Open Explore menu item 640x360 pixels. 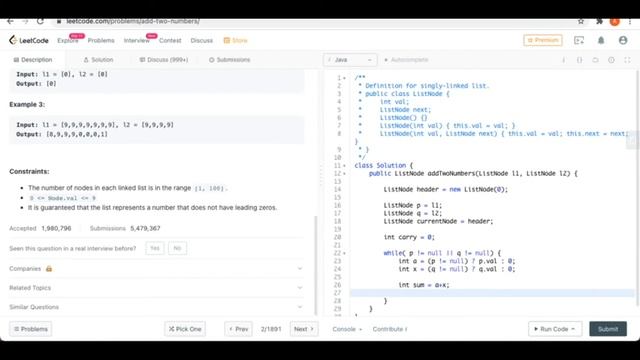click(x=68, y=40)
